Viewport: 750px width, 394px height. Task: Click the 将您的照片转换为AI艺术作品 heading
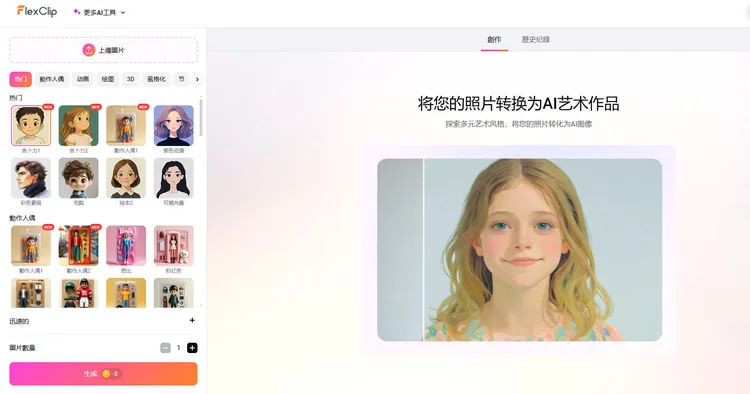(x=518, y=103)
